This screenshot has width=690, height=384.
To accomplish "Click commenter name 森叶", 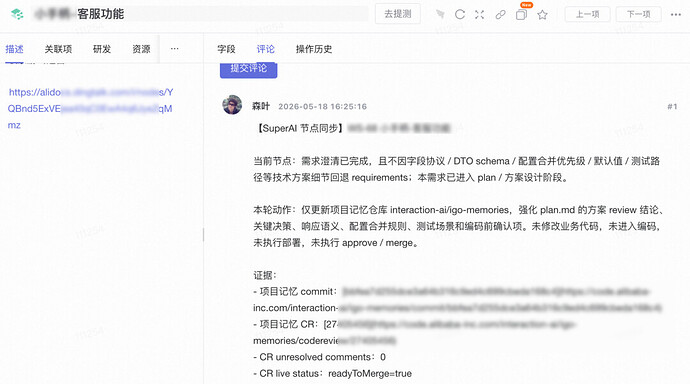I will [x=261, y=106].
